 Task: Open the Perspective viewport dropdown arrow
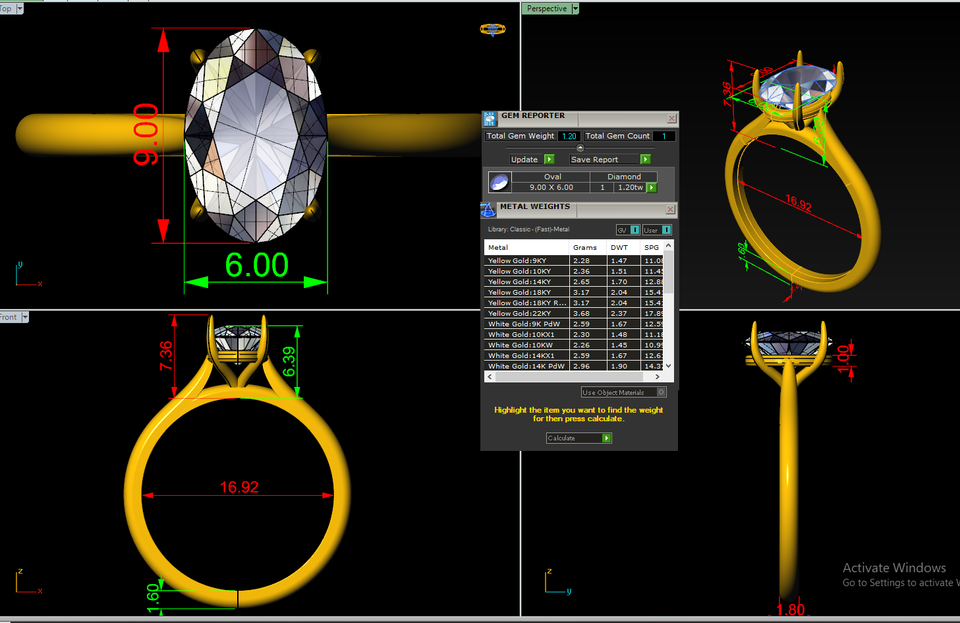pos(575,9)
